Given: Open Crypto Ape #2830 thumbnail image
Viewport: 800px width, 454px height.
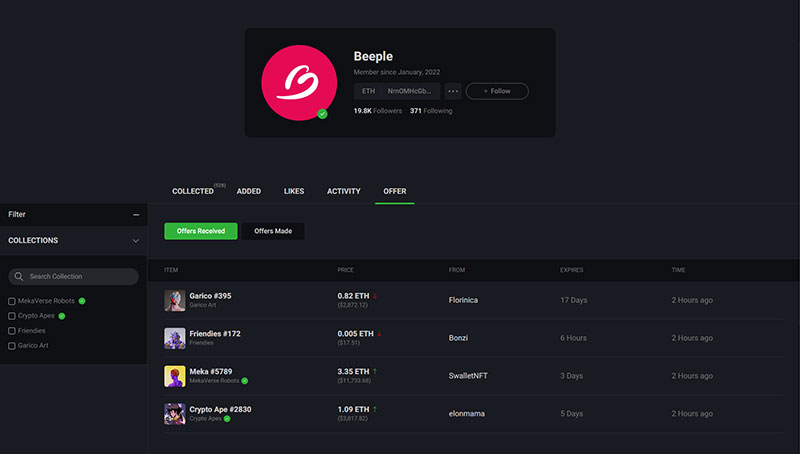Looking at the screenshot, I should click(174, 414).
